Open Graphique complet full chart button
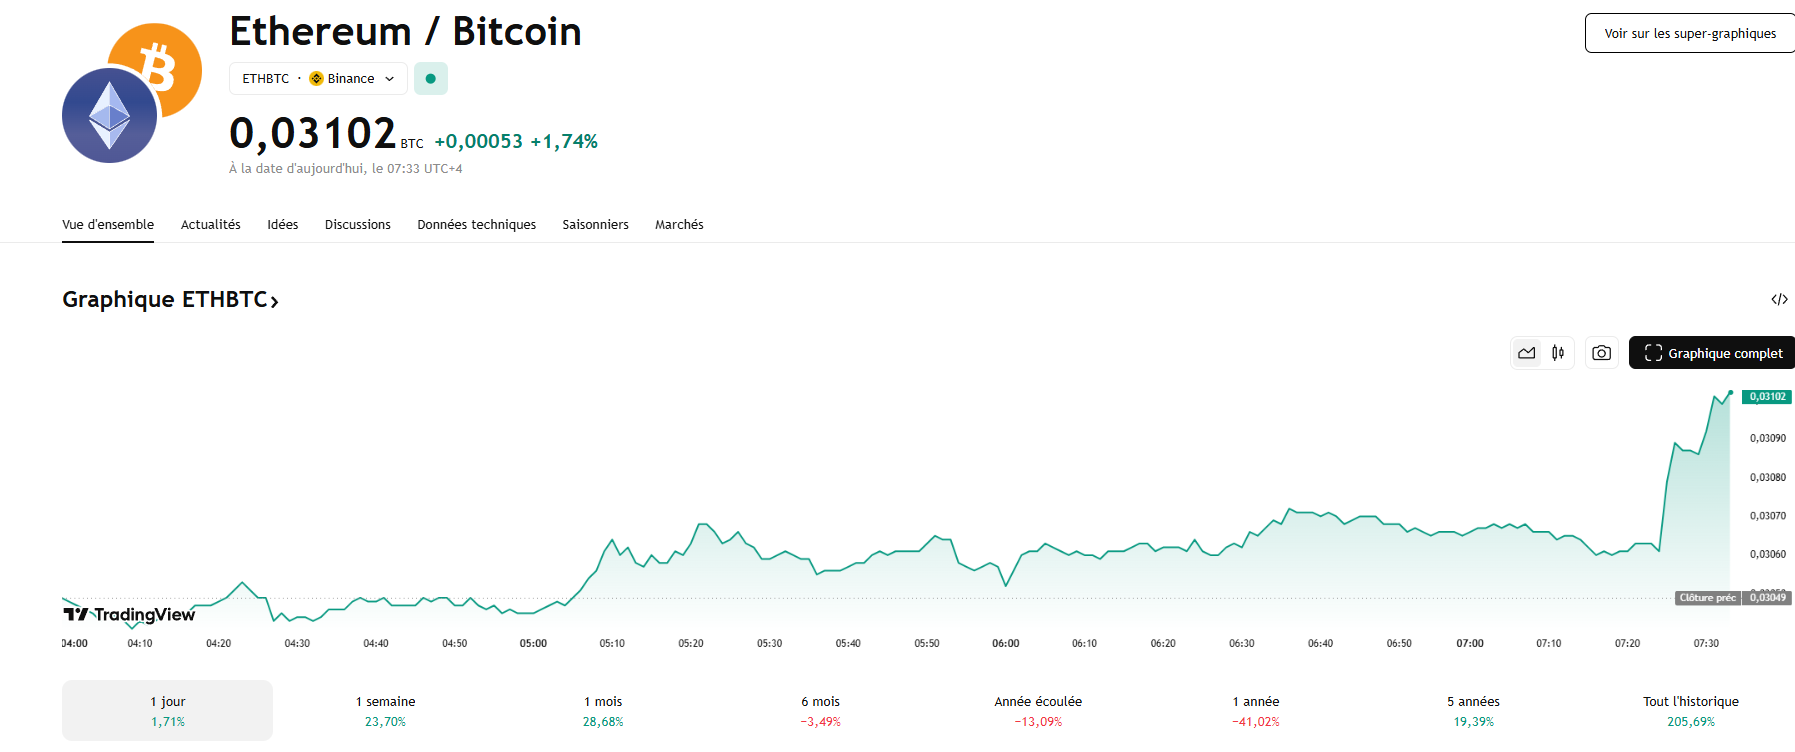The width and height of the screenshot is (1795, 752). 1712,353
